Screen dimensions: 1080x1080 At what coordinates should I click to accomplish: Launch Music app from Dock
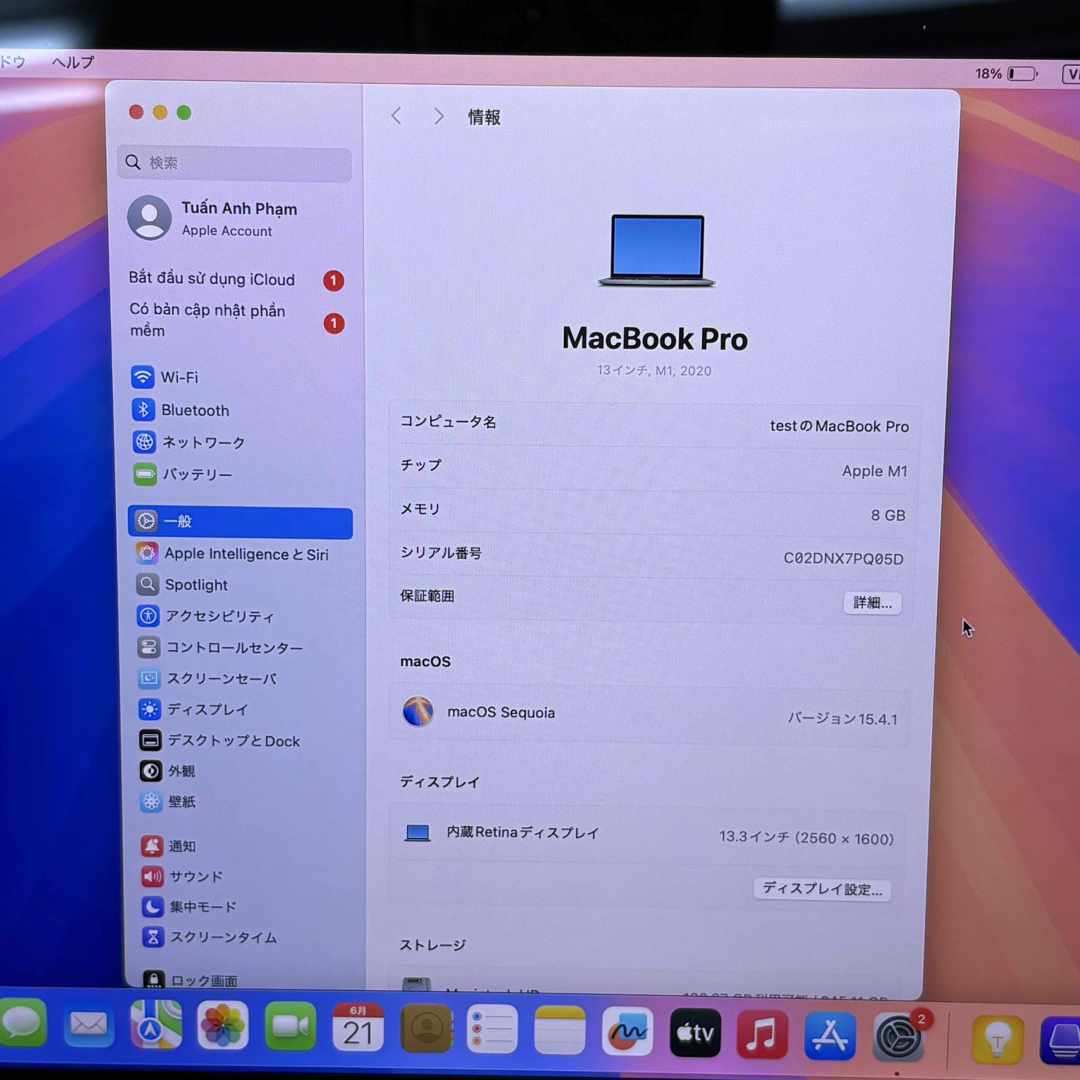point(762,1035)
